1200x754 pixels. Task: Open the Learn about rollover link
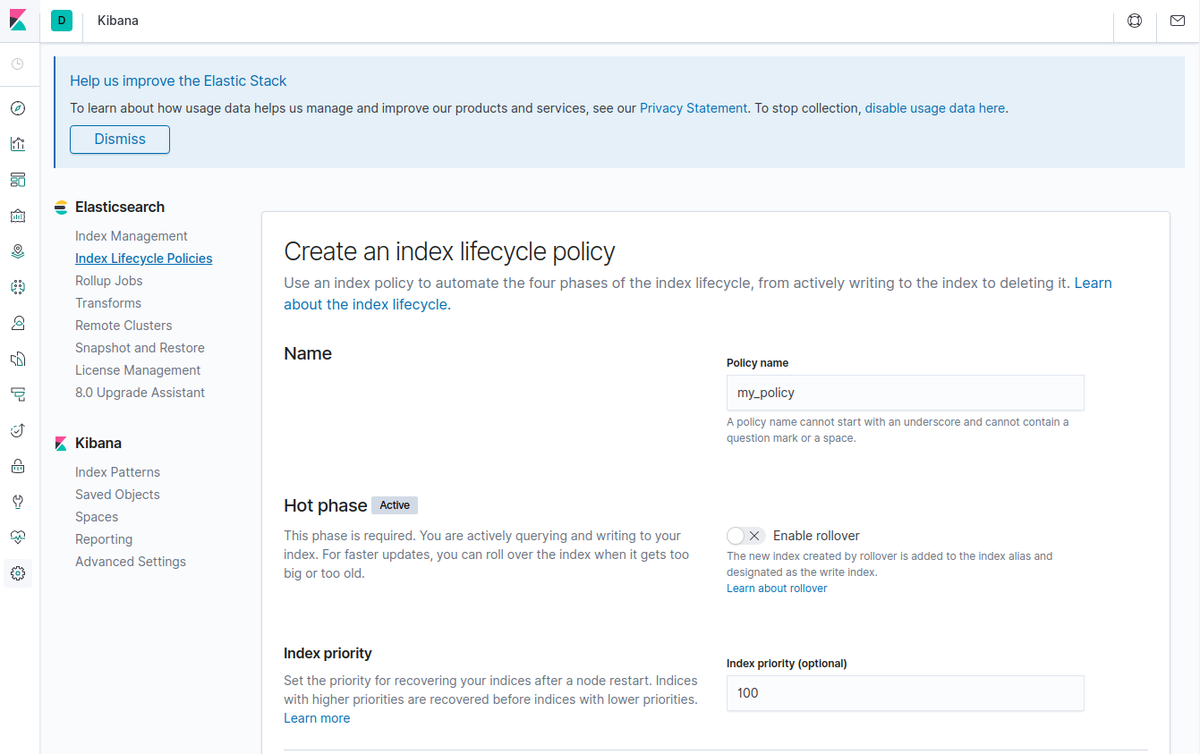pos(776,587)
